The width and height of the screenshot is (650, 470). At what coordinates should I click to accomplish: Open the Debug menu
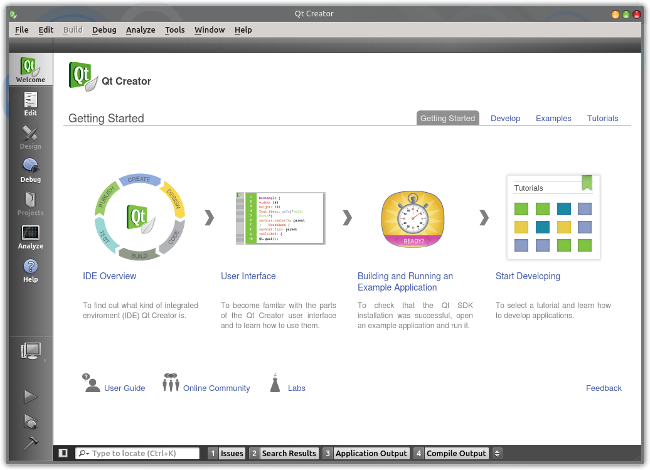(104, 30)
